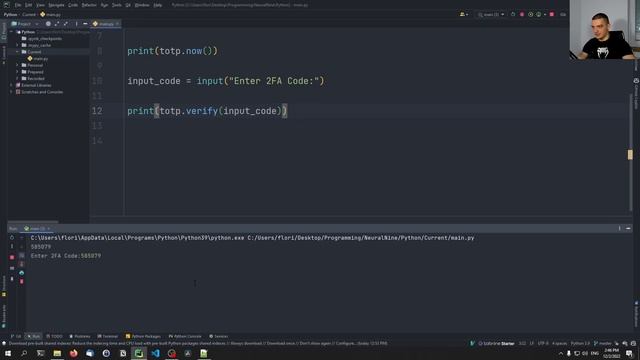The image size is (640, 360).
Task: Close the main.py editor tab
Action: (x=117, y=24)
